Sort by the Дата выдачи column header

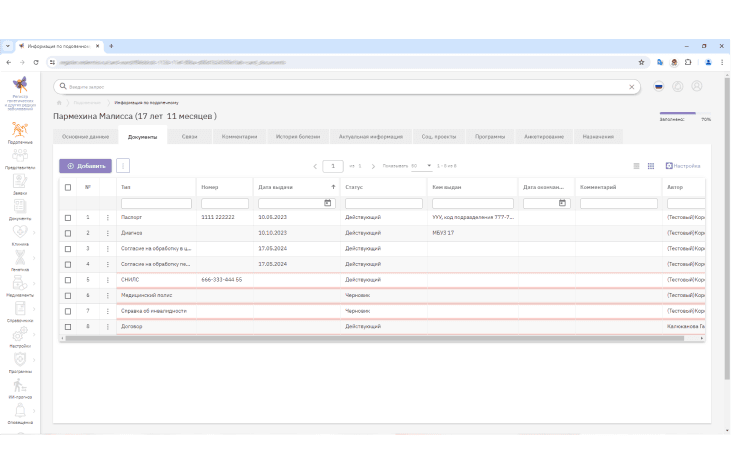click(297, 187)
